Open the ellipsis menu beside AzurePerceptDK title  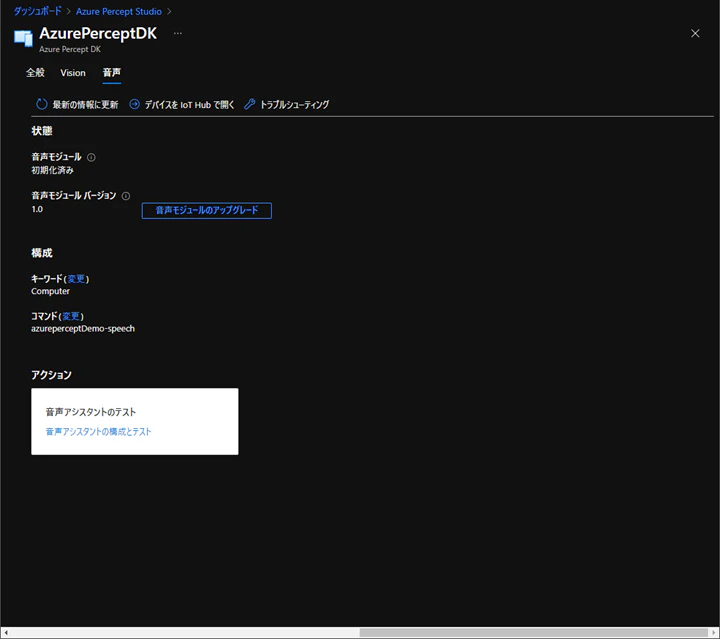(178, 33)
